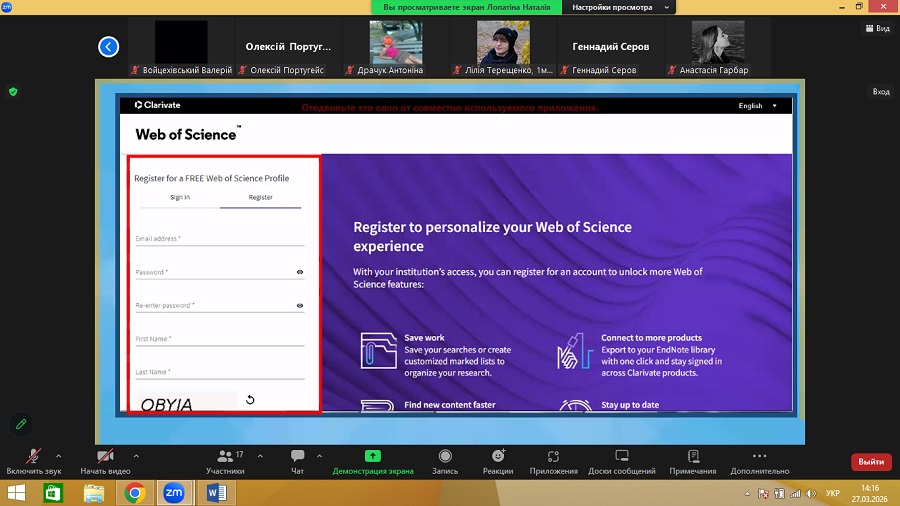This screenshot has height=506, width=900.
Task: Open Реакции reactions menu
Action: (497, 460)
